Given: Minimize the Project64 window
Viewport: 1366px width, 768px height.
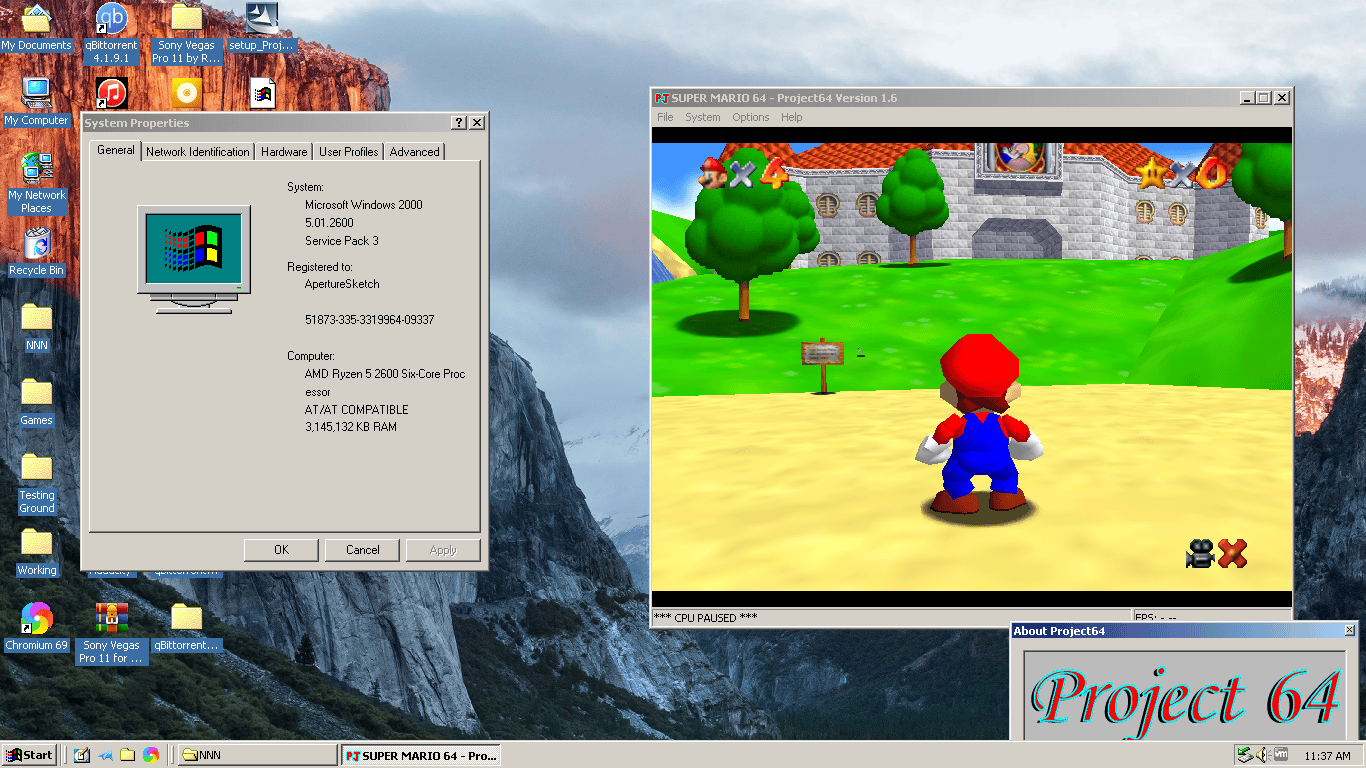Looking at the screenshot, I should [1247, 98].
